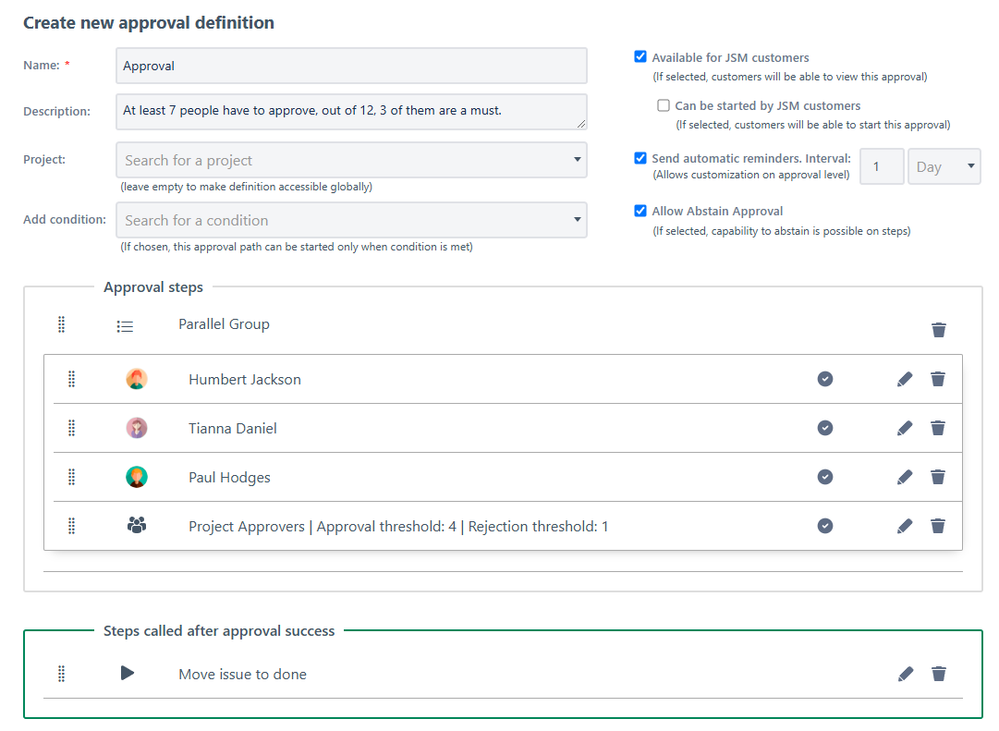This screenshot has width=999, height=731.
Task: Click the Tianna Daniel row drag handle
Action: [71, 428]
